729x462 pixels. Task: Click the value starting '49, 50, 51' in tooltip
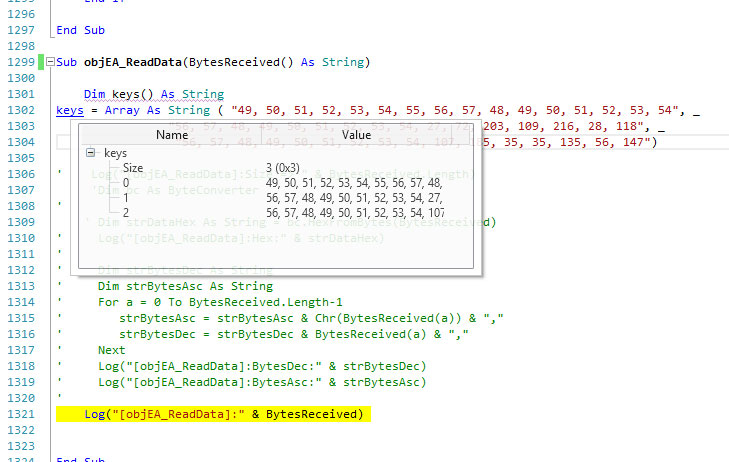point(354,183)
